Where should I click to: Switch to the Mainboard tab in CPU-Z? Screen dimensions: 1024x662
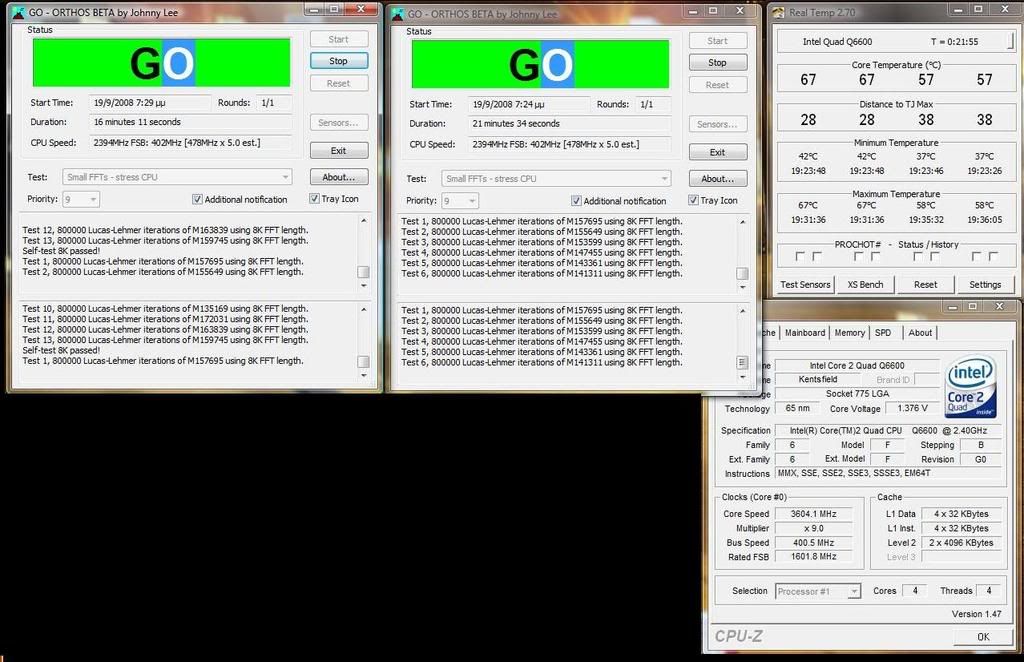coord(805,332)
